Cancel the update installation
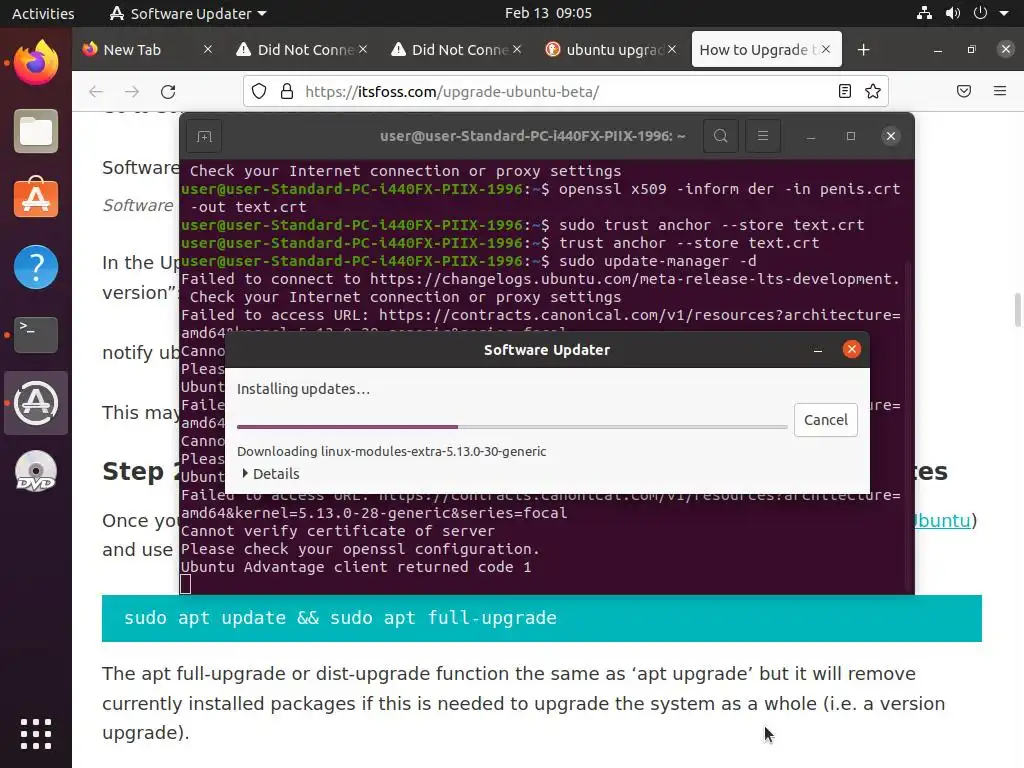Image resolution: width=1024 pixels, height=768 pixels. click(825, 420)
